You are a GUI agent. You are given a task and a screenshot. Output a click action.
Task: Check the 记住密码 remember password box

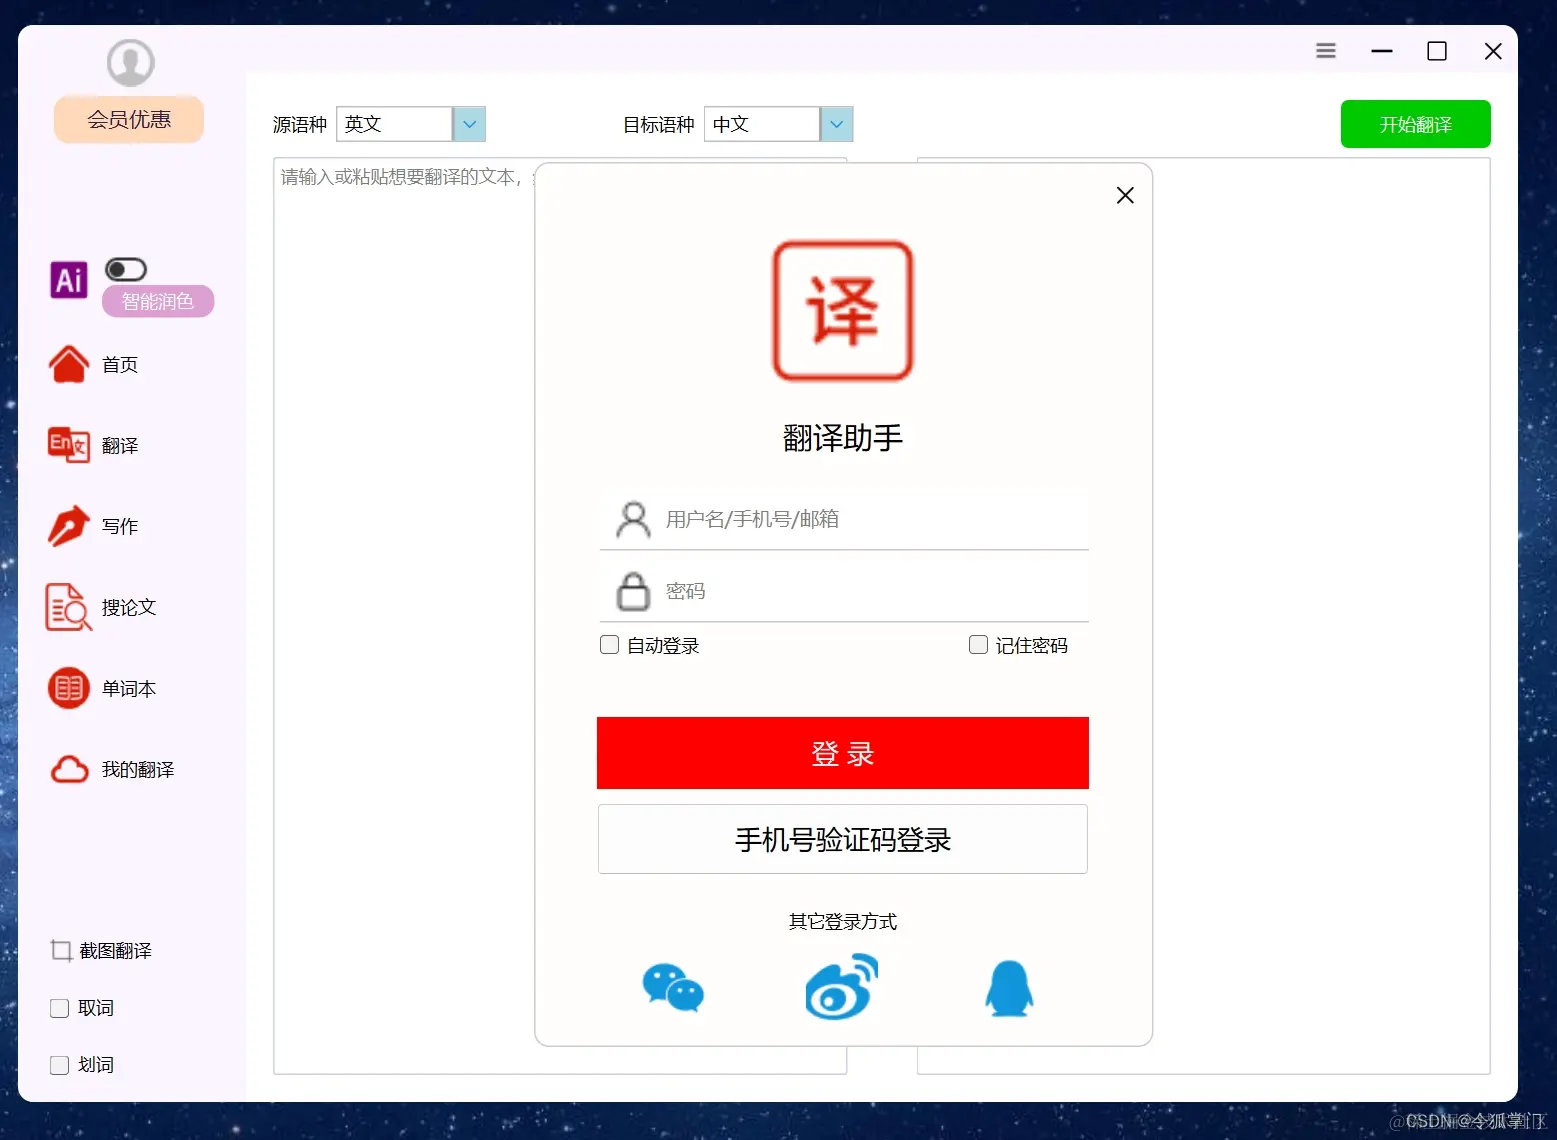point(977,645)
